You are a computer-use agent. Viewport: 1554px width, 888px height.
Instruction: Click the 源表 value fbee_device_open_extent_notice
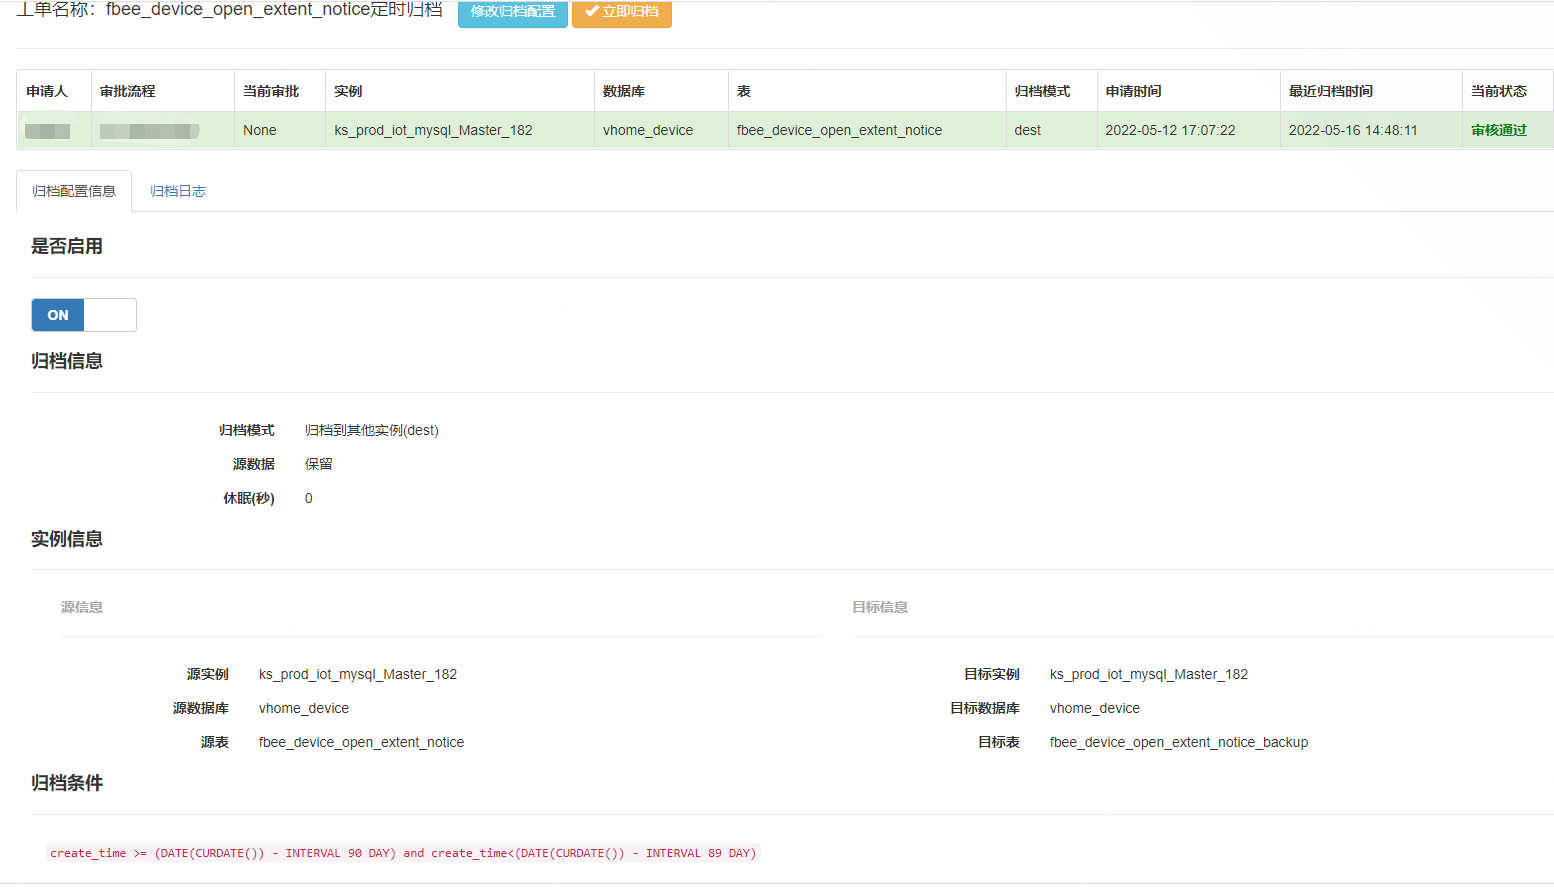[361, 742]
